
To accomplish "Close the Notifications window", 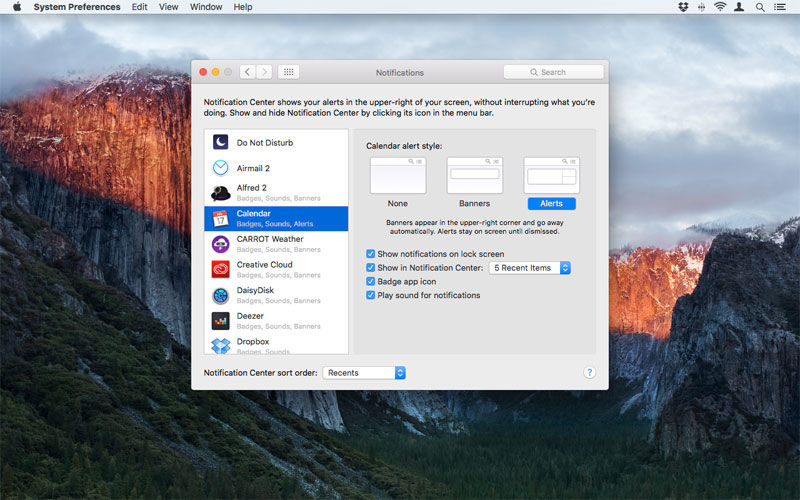I will point(203,72).
